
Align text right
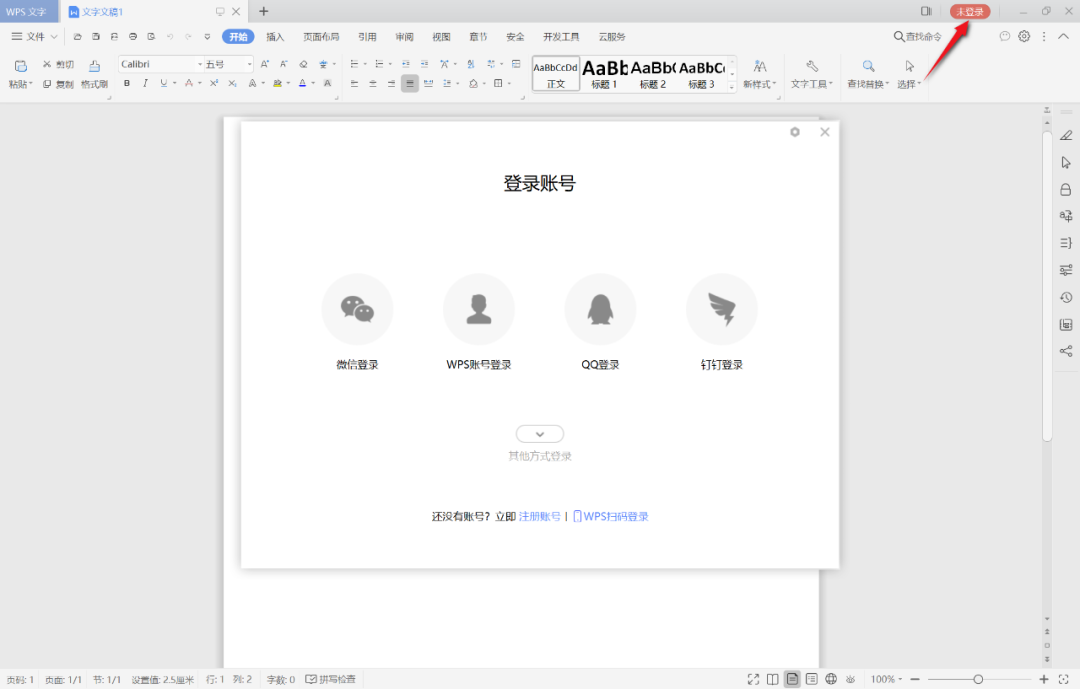391,83
